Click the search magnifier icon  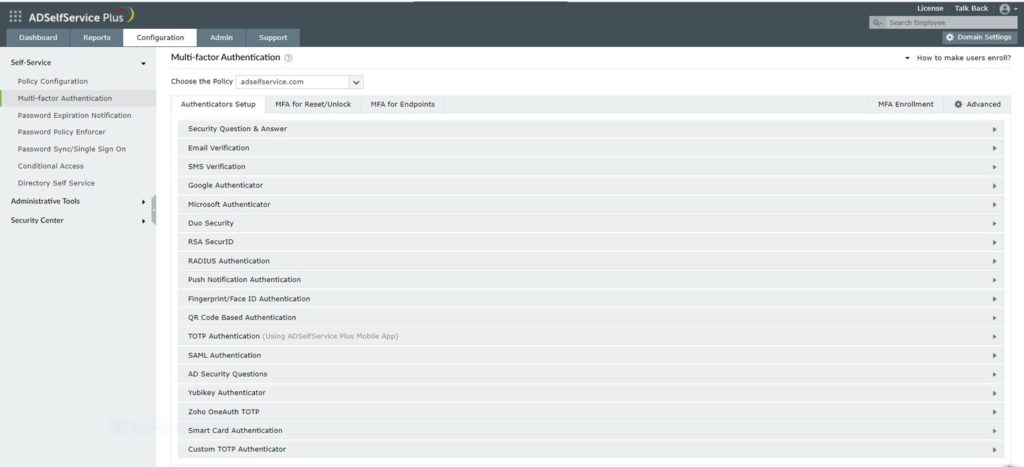(x=877, y=22)
